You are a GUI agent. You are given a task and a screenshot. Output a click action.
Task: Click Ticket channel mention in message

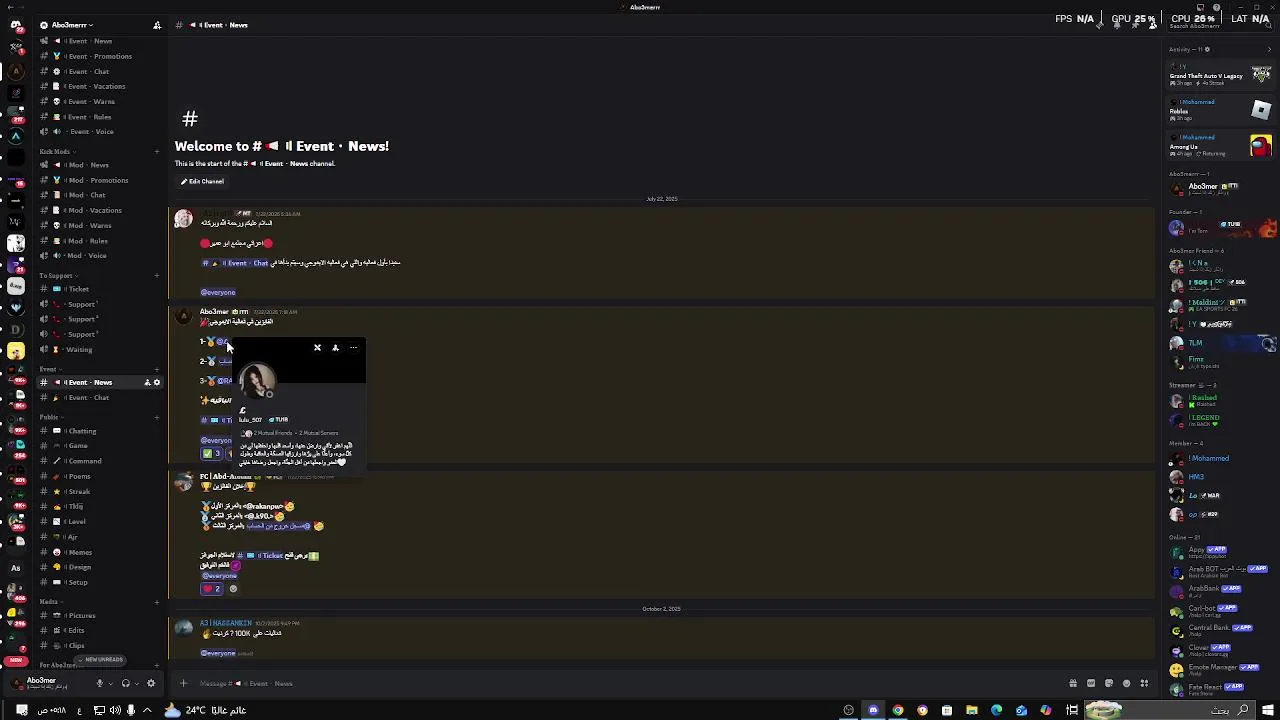(x=260, y=556)
